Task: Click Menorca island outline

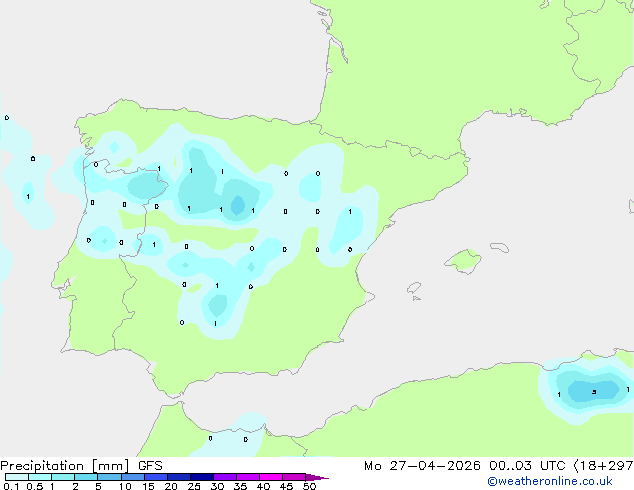Action: pos(499,247)
